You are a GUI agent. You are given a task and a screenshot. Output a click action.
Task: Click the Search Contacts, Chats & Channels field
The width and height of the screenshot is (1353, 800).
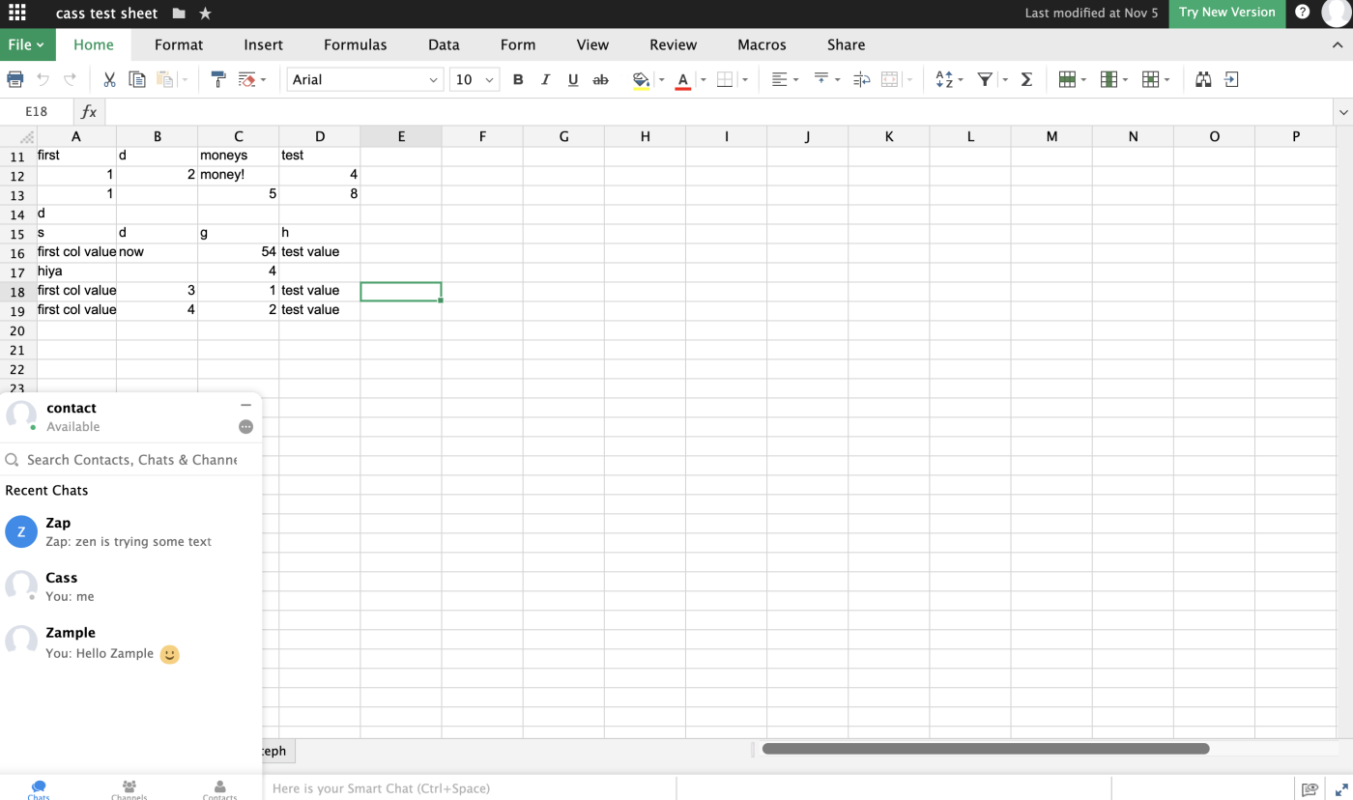pos(132,460)
